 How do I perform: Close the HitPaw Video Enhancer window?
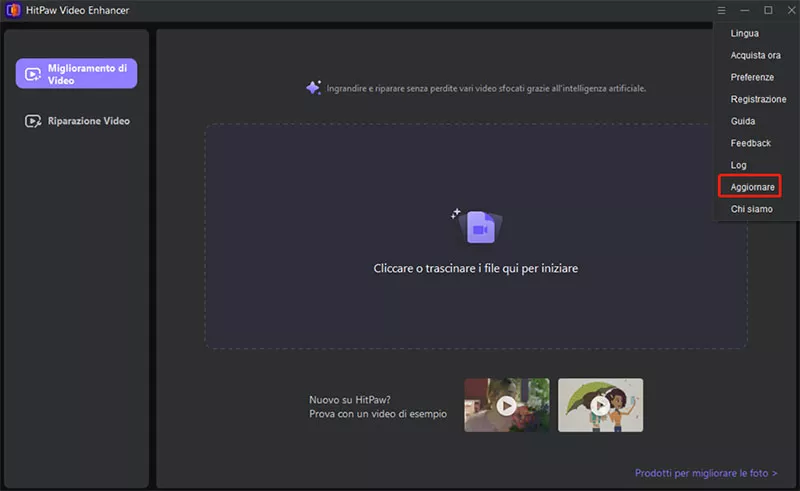click(x=791, y=10)
